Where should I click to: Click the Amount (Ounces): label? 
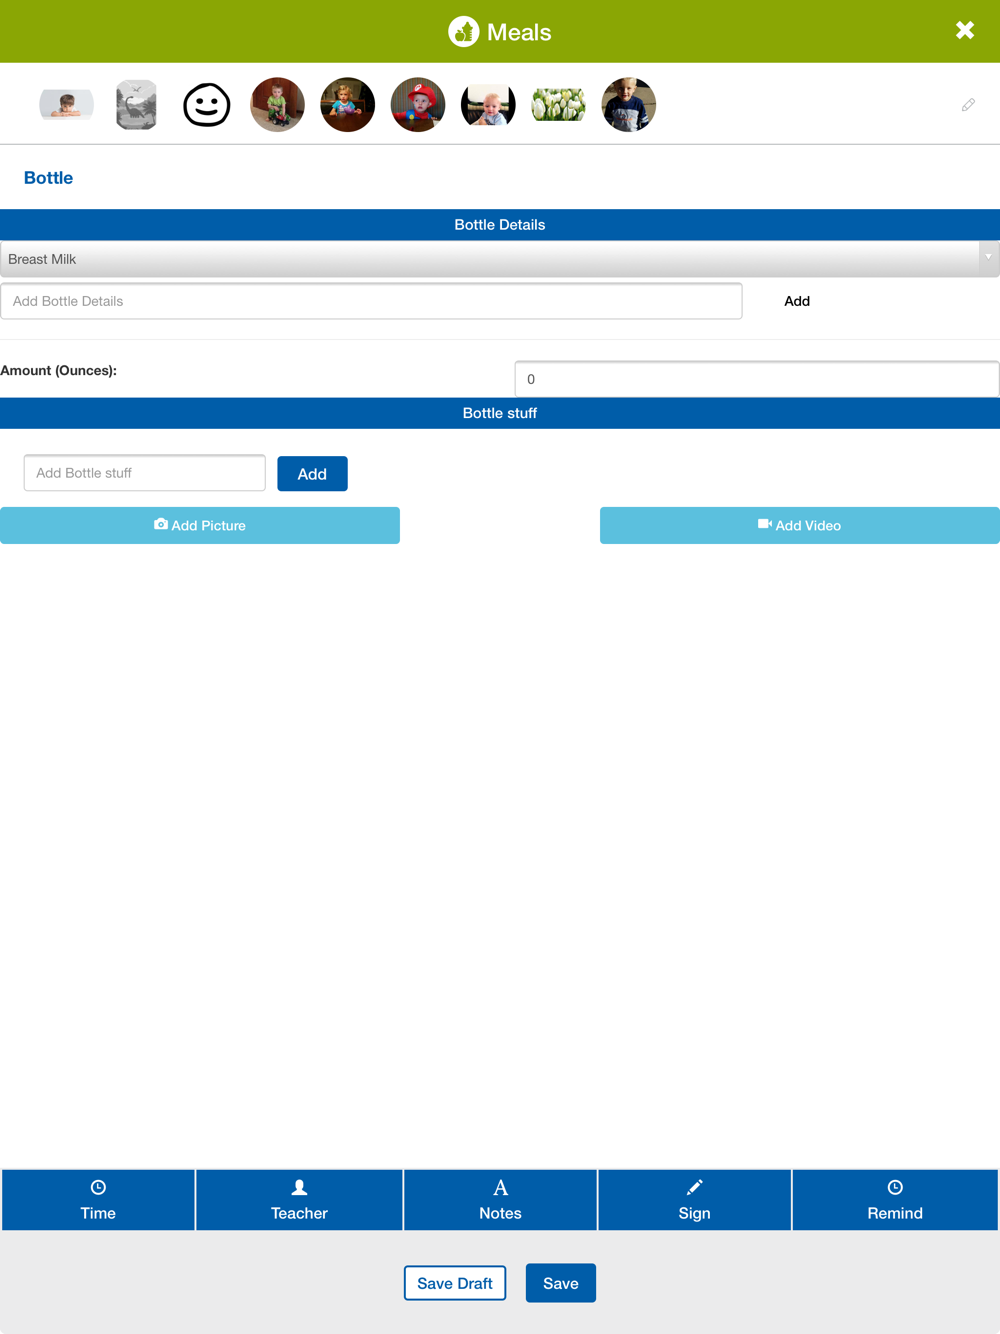point(59,370)
